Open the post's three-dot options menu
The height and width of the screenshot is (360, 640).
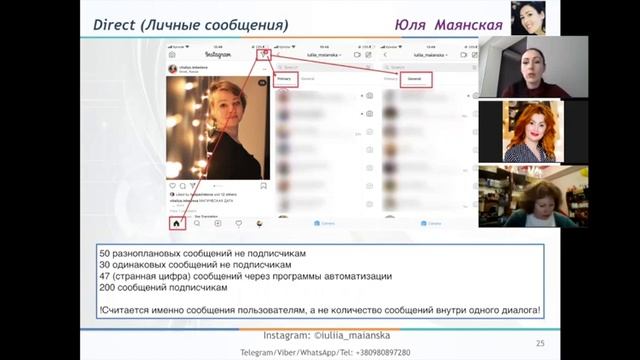click(x=264, y=69)
